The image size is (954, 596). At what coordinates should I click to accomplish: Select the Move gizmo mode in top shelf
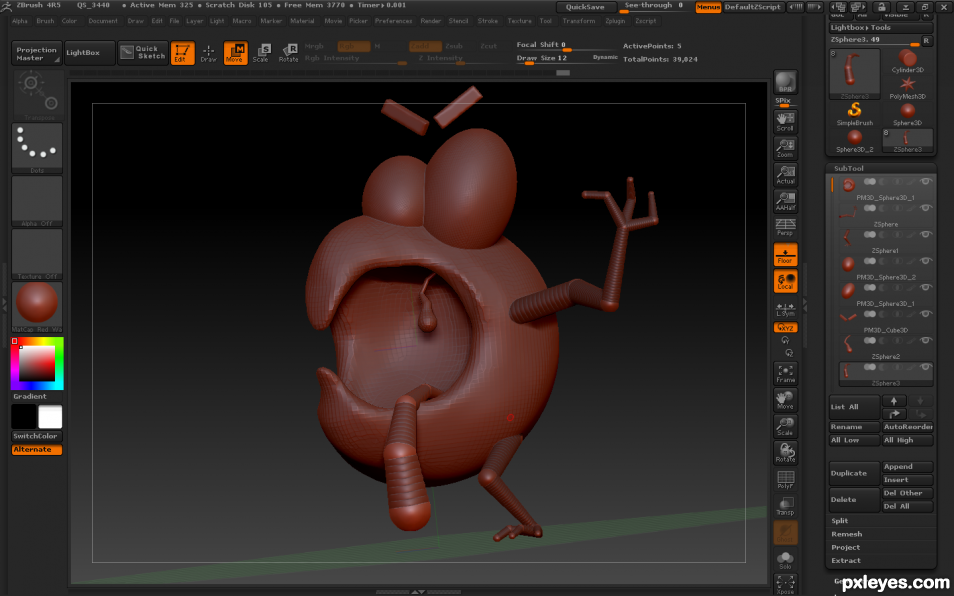click(x=235, y=53)
